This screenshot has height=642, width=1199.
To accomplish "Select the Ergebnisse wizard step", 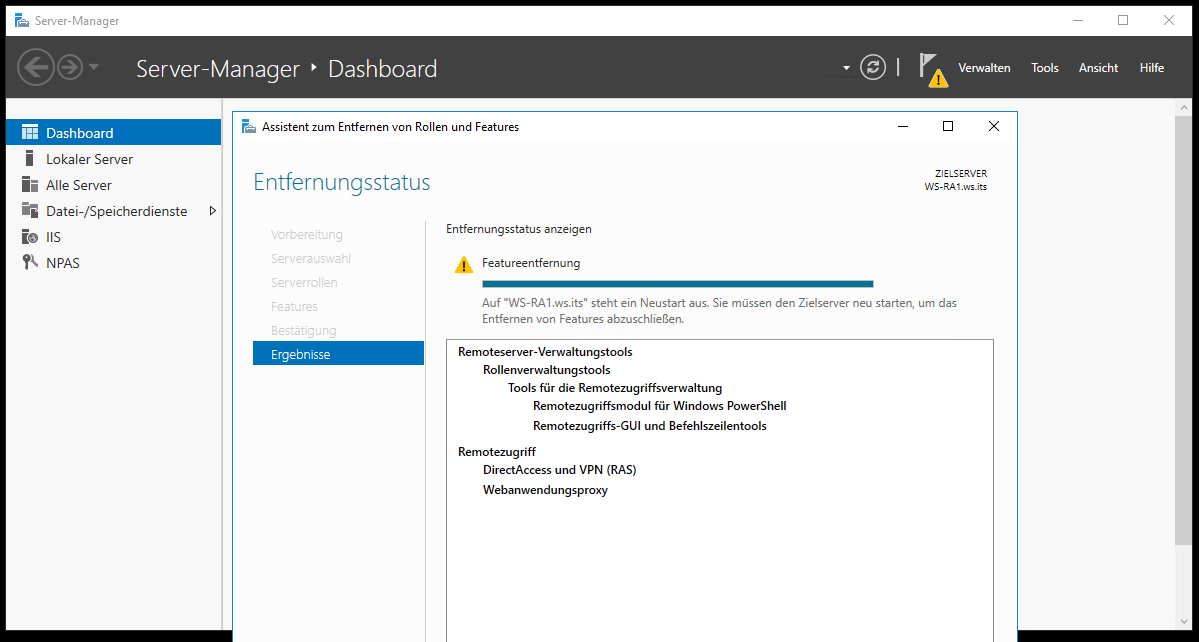I will coord(338,354).
